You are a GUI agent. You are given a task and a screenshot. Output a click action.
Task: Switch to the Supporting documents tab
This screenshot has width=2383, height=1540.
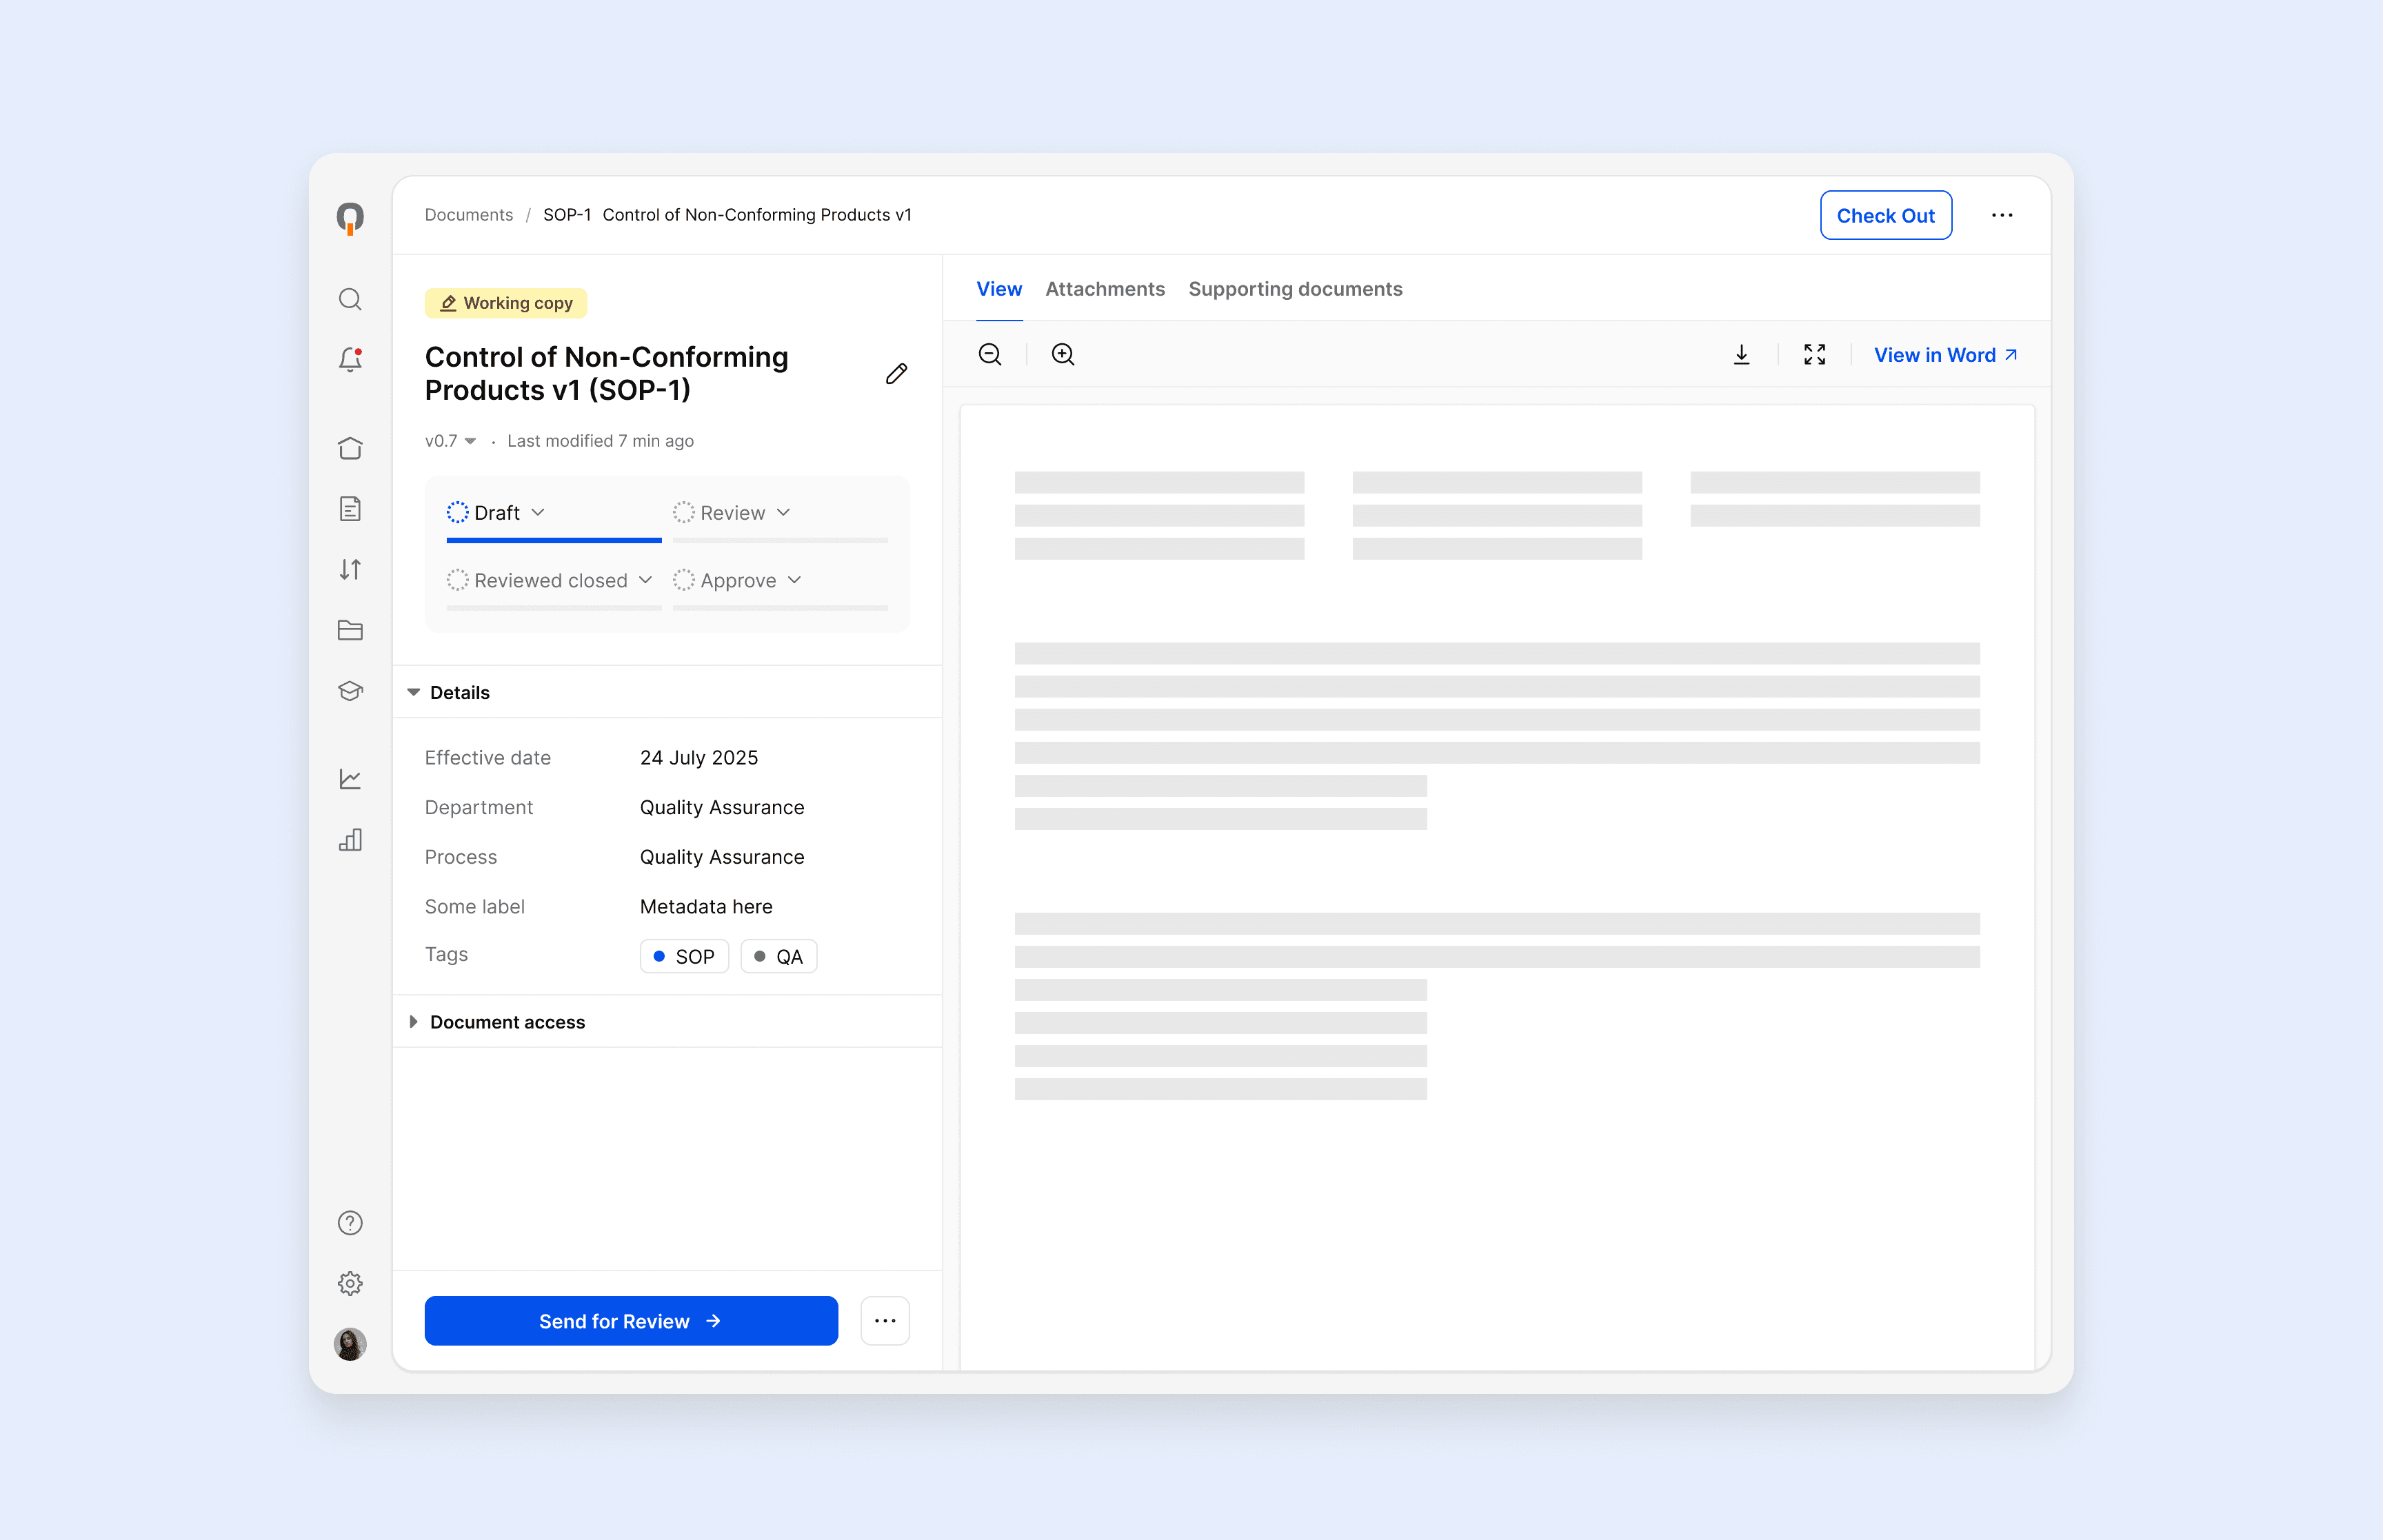(x=1295, y=289)
